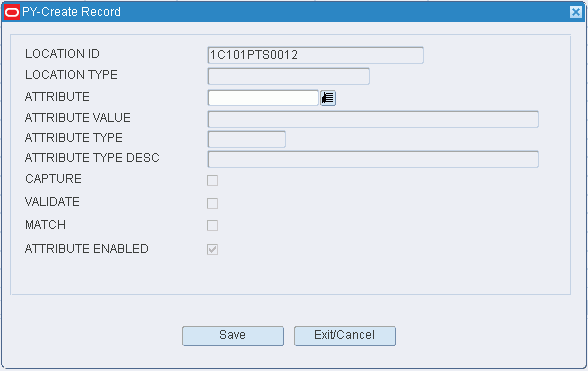
Task: Click the Oracle logo icon in title bar
Action: coord(12,12)
